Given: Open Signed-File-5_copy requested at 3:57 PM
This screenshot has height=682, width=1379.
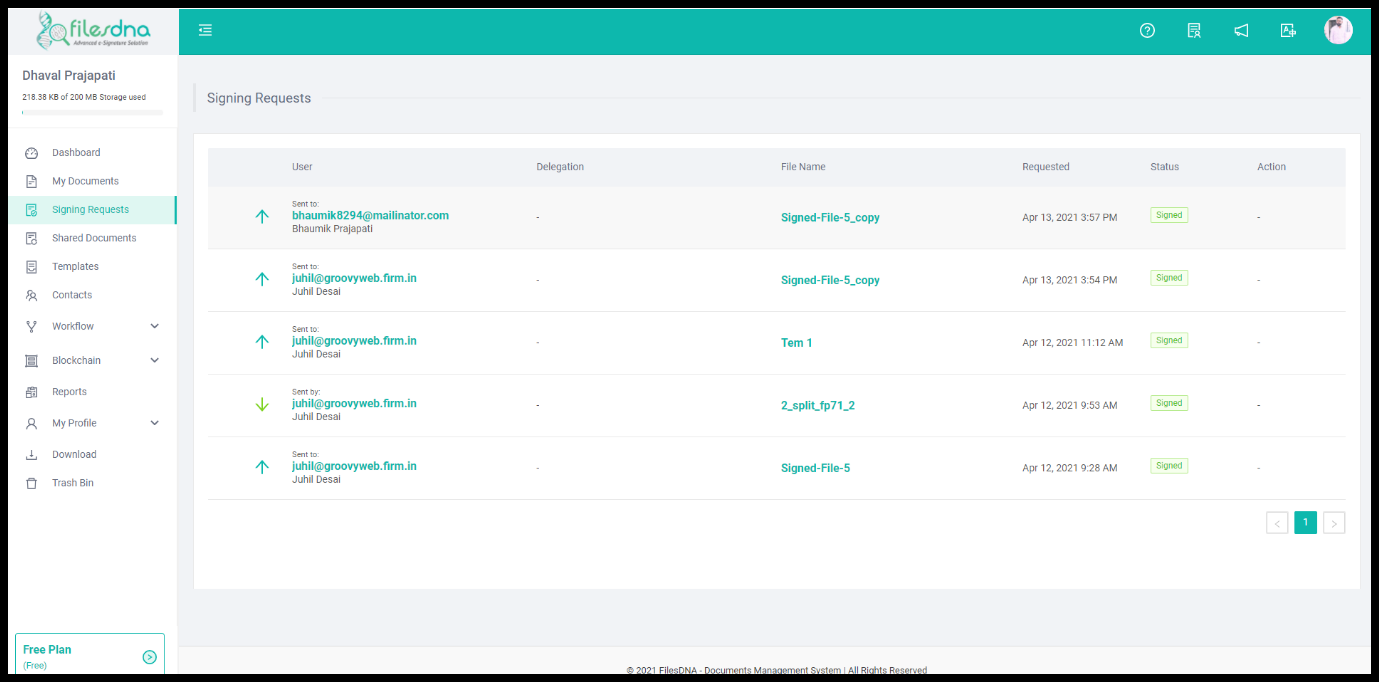Looking at the screenshot, I should tap(830, 217).
